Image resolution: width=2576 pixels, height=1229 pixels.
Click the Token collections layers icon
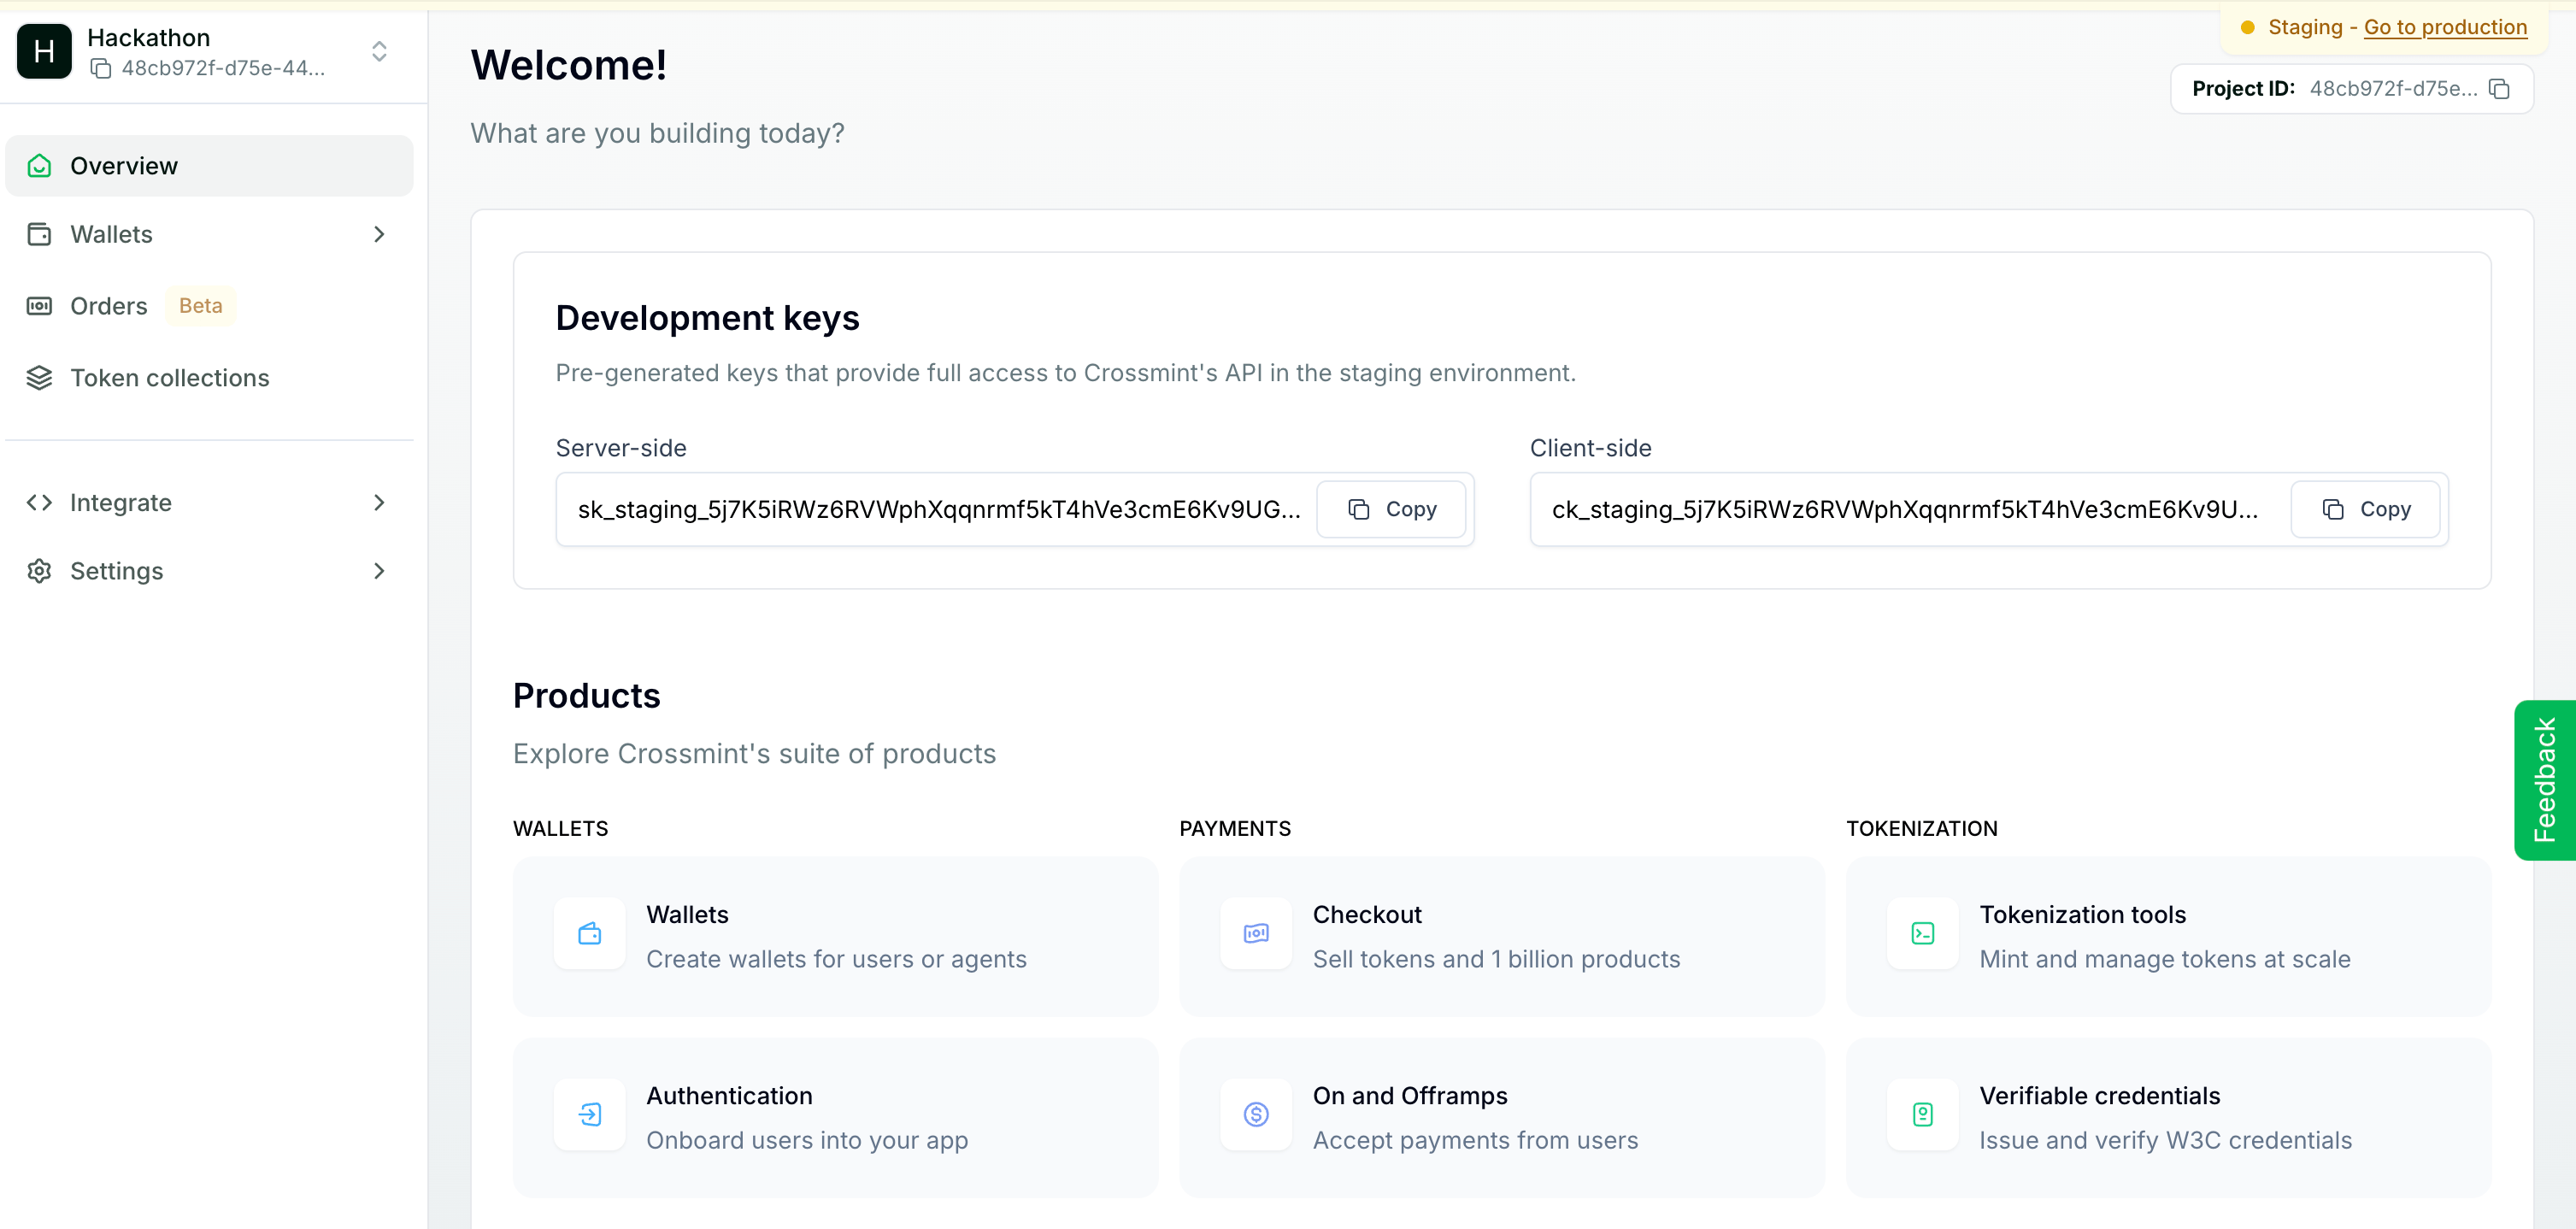(x=39, y=378)
